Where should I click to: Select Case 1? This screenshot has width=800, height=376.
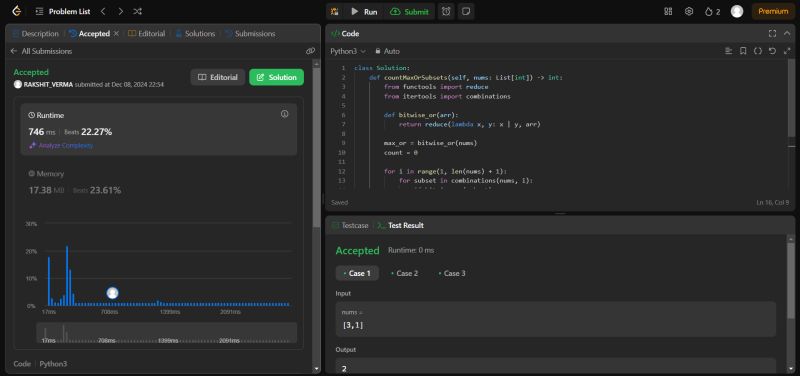point(357,273)
